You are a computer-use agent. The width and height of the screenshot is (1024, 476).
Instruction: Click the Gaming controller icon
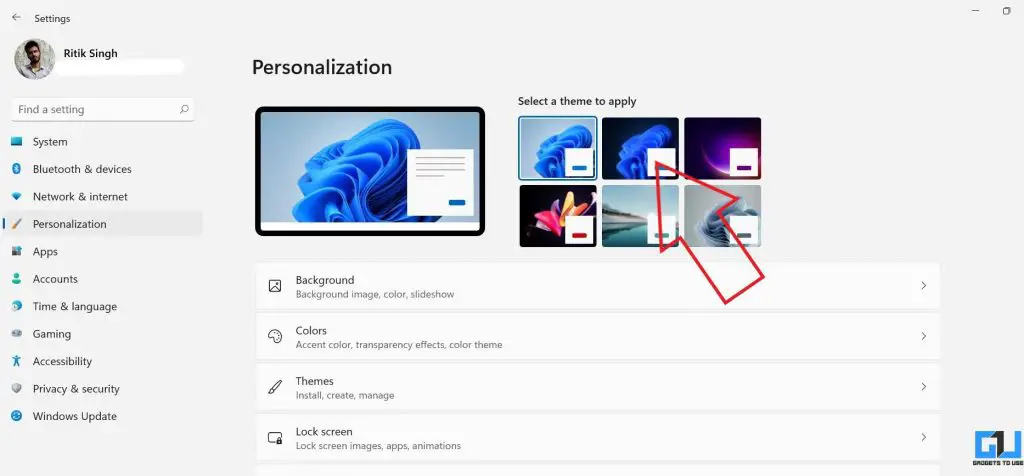coord(16,334)
